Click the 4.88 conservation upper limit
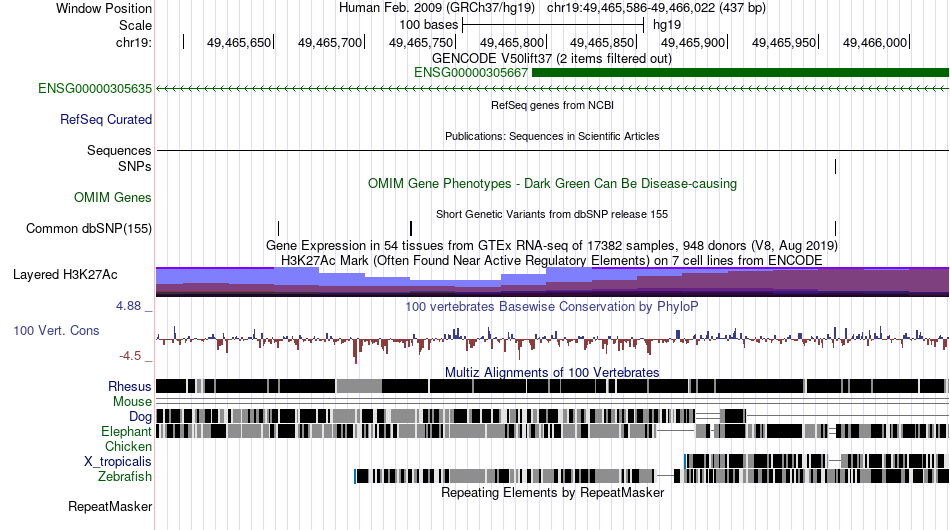Screen dimensions: 950x530 (x=128, y=306)
